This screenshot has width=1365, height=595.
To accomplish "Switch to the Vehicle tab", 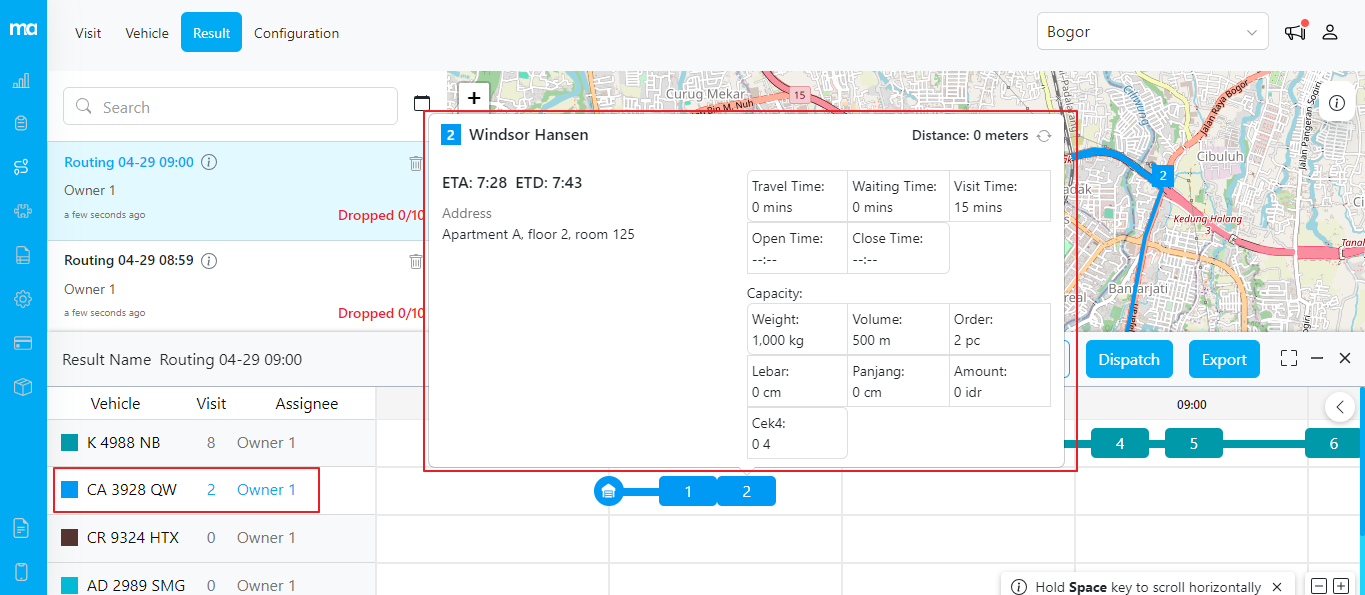I will 147,32.
